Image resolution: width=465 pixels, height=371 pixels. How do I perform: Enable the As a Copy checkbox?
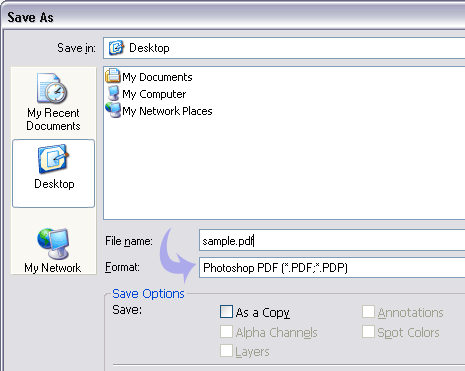[226, 312]
